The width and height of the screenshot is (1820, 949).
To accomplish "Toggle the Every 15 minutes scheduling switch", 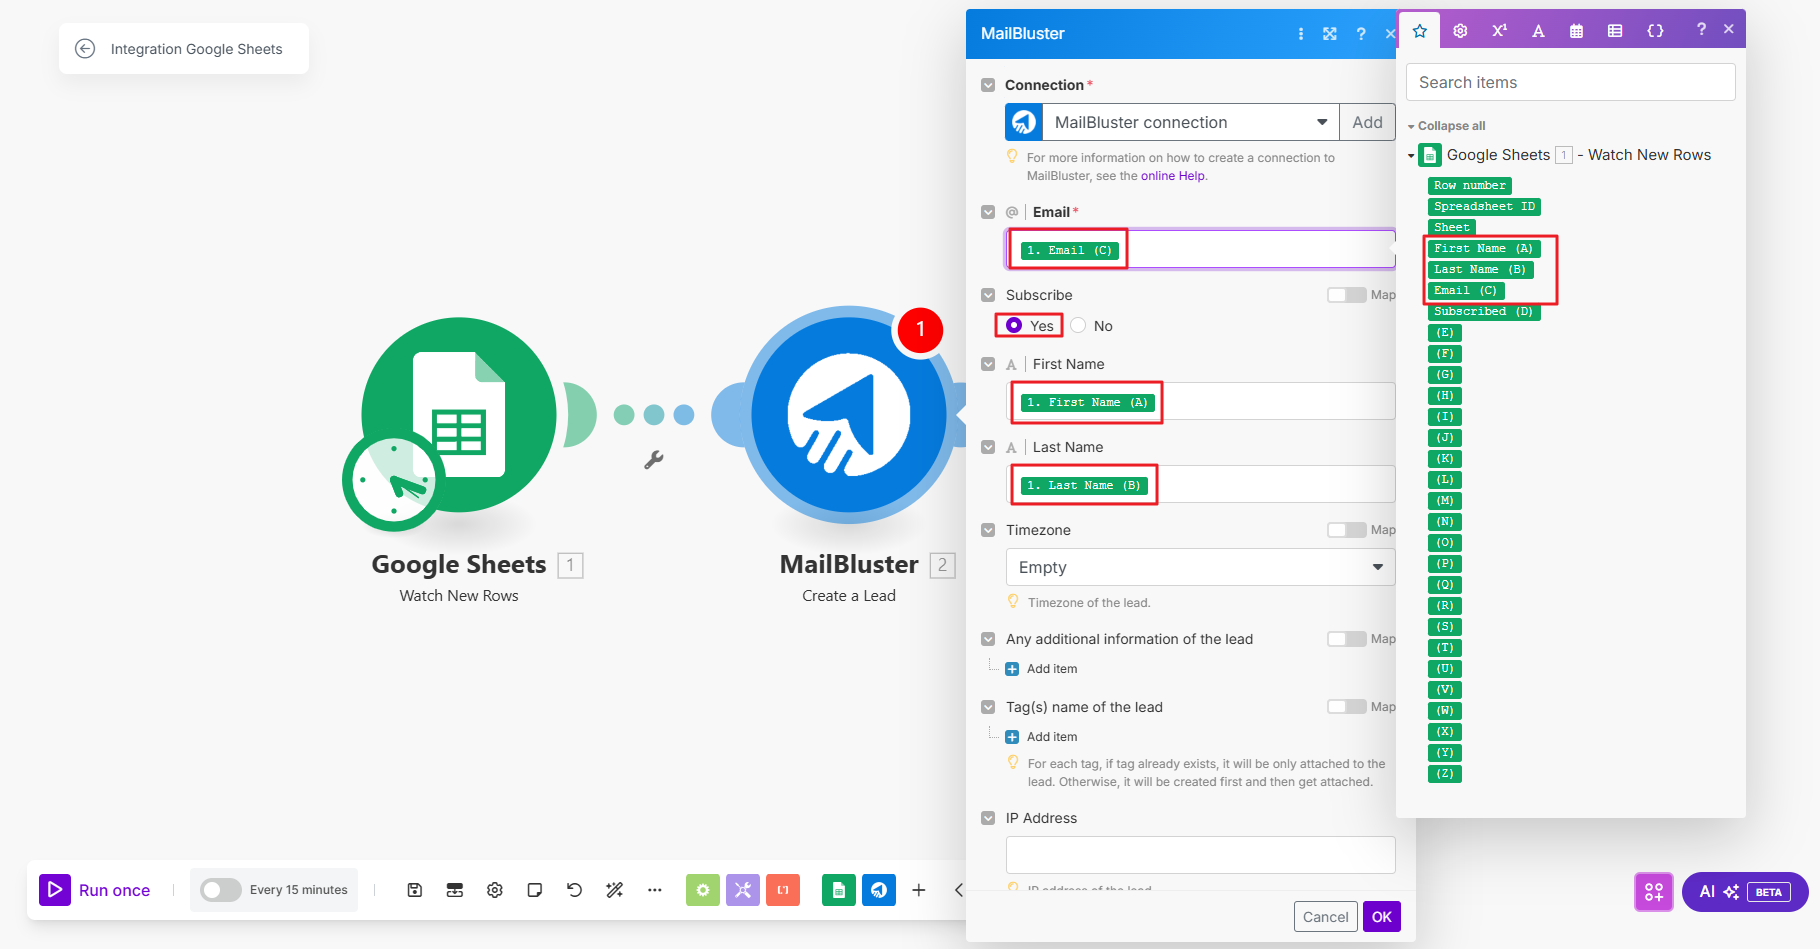I will click(220, 890).
